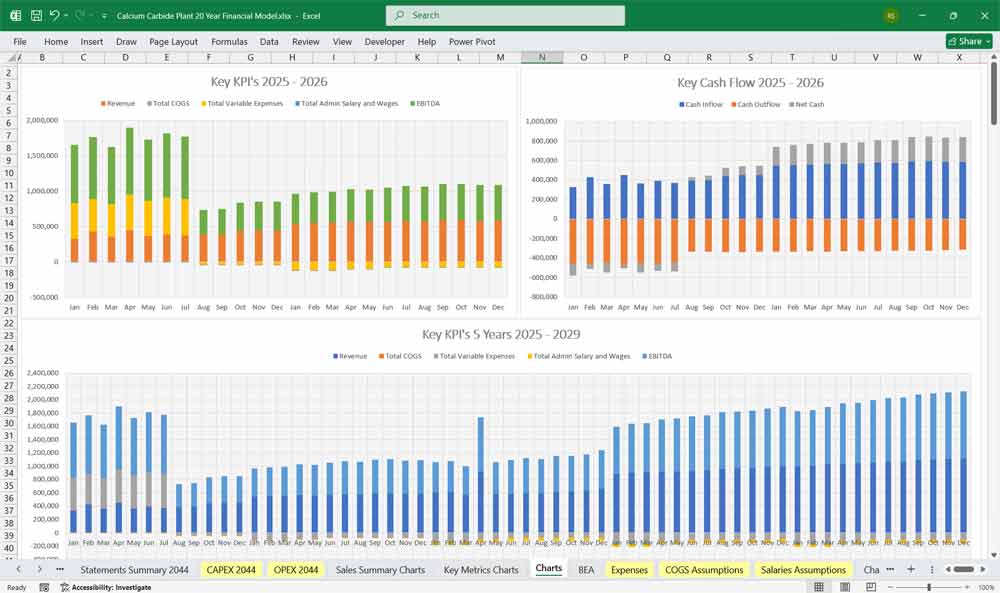Open the Charts sheet tab

pyautogui.click(x=549, y=568)
